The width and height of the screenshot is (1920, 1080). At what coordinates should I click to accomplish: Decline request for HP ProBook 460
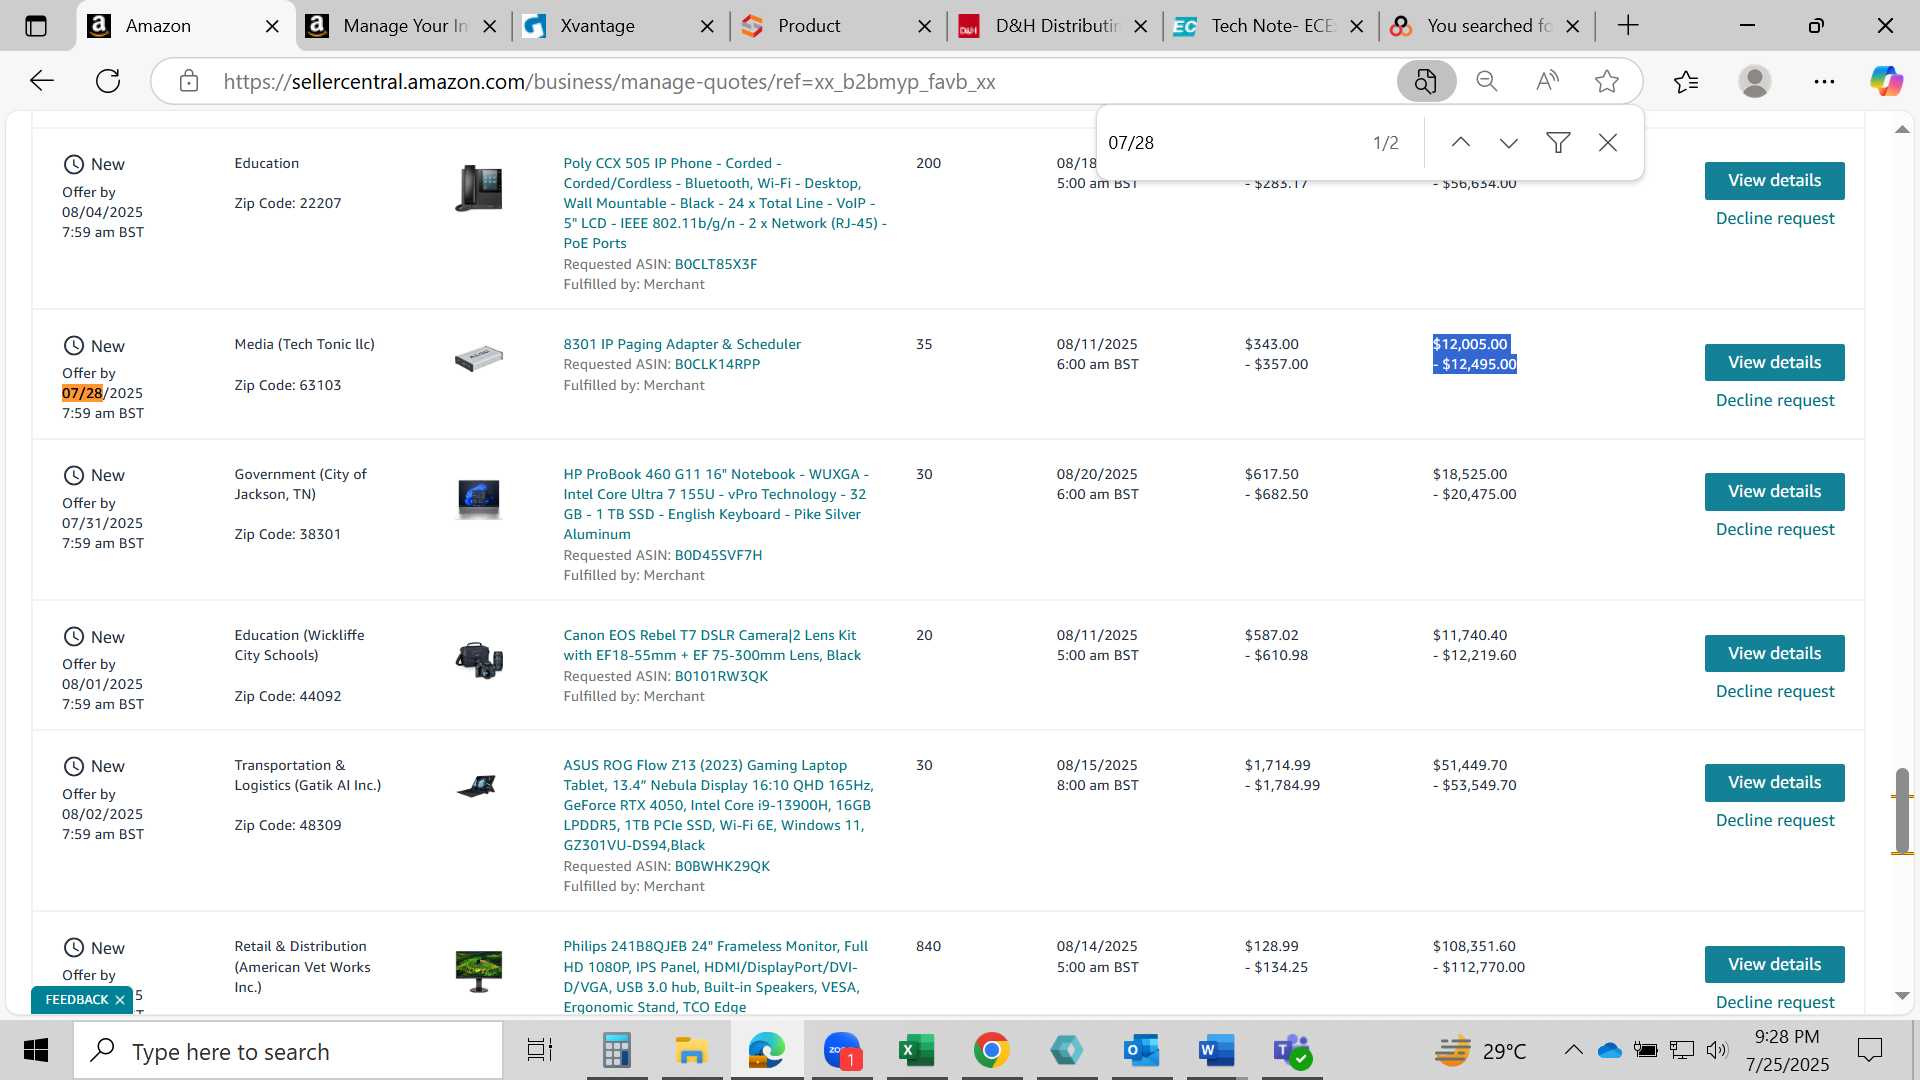coord(1775,529)
